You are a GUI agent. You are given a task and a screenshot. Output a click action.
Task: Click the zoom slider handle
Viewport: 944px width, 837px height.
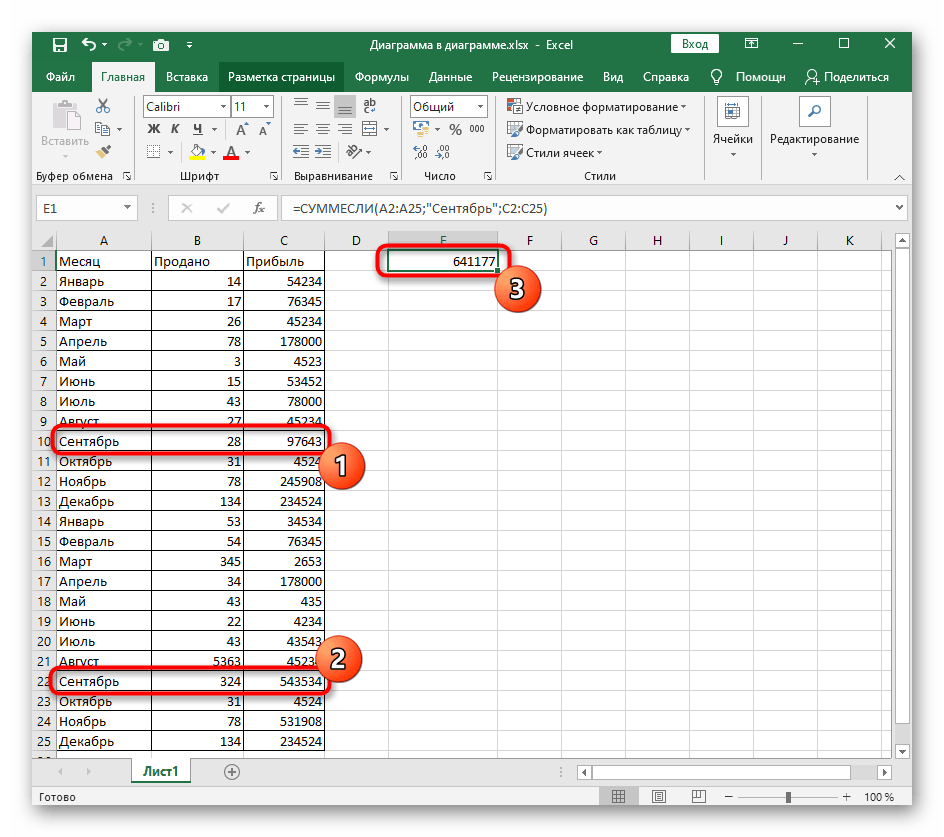(788, 797)
